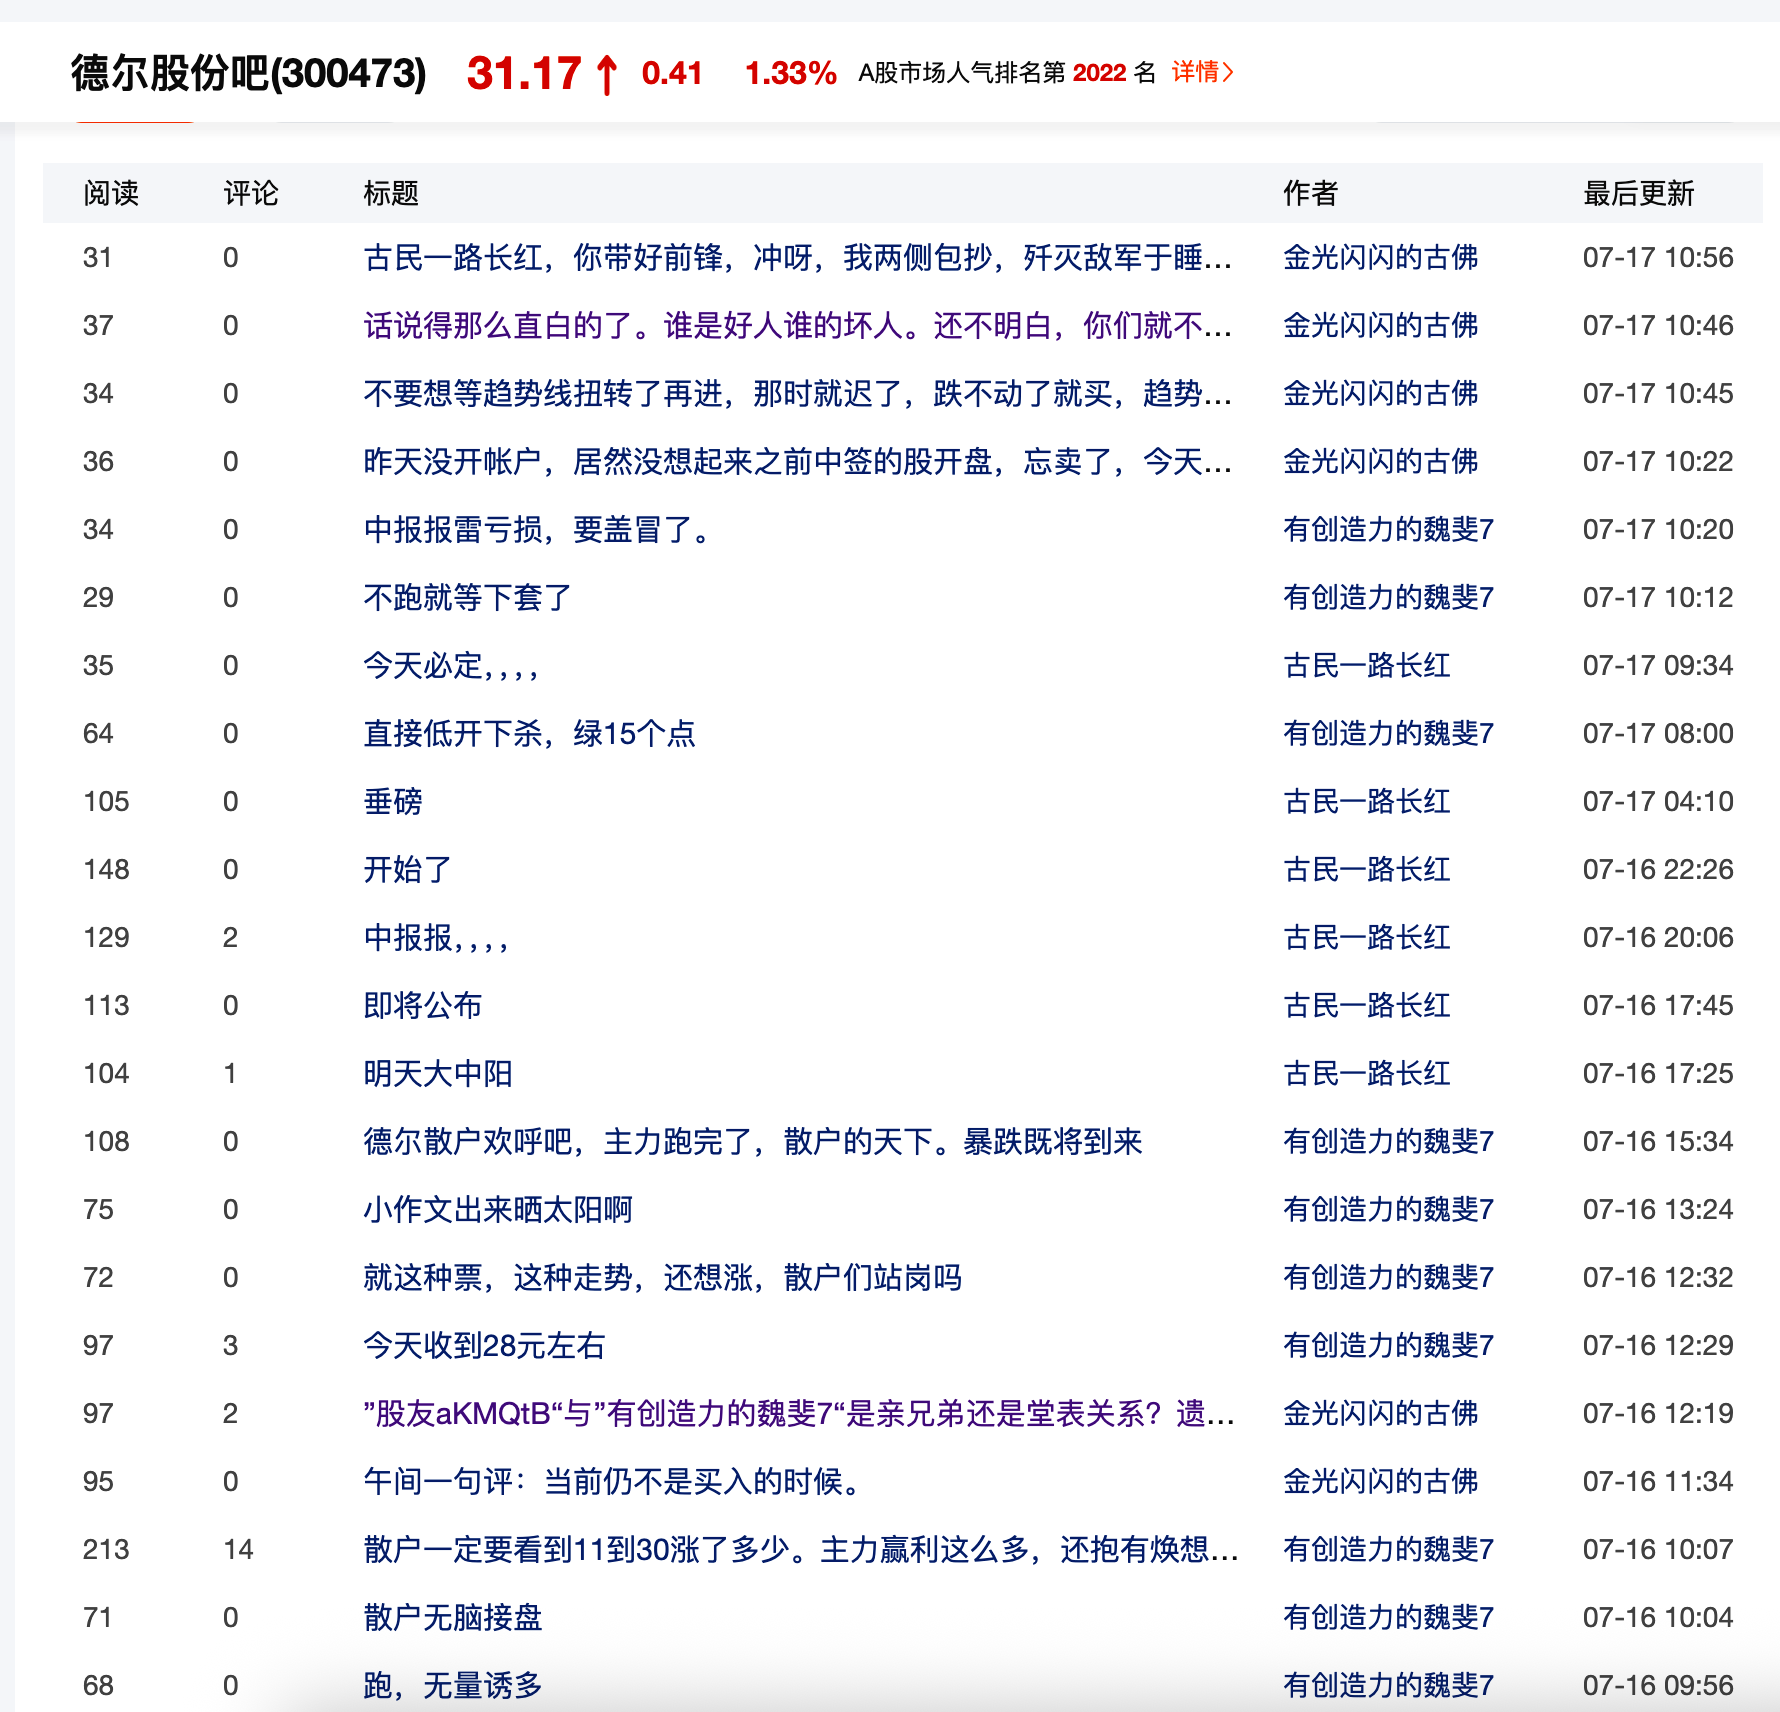Viewport: 1780px width, 1712px height.
Task: Open author 金光闪闪的古佛 on 07-16 11:34 row
Action: pyautogui.click(x=1381, y=1482)
